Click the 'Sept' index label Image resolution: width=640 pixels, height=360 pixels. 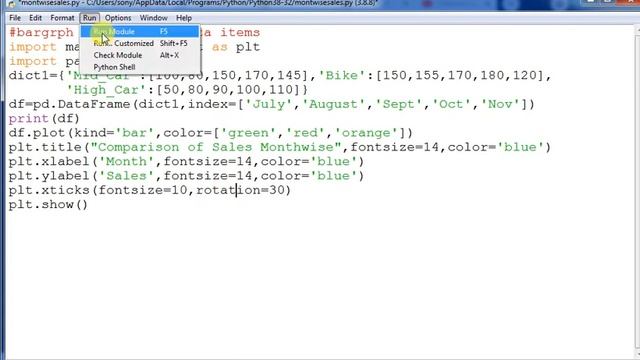(398, 104)
